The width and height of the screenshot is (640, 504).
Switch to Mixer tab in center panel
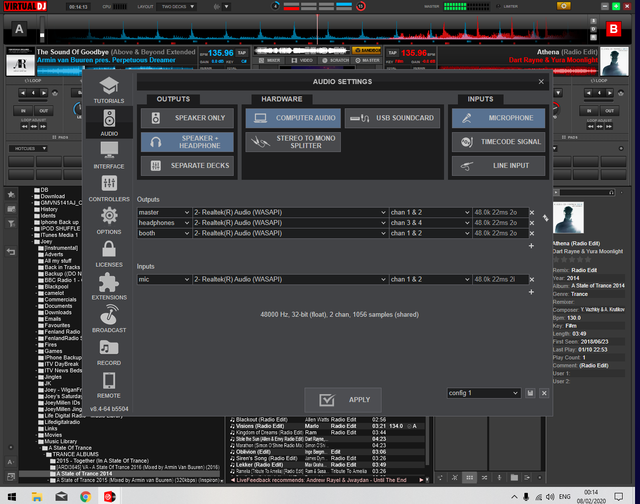click(x=269, y=60)
